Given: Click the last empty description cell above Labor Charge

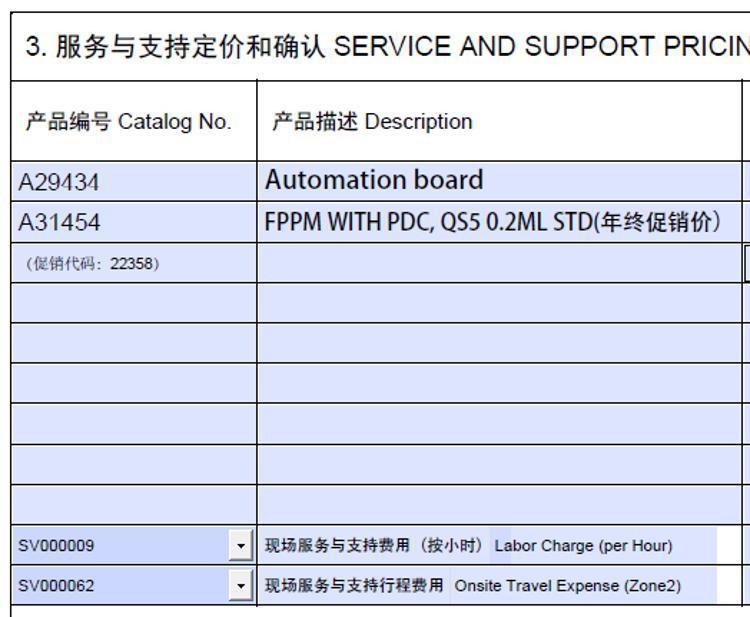Looking at the screenshot, I should (x=499, y=505).
